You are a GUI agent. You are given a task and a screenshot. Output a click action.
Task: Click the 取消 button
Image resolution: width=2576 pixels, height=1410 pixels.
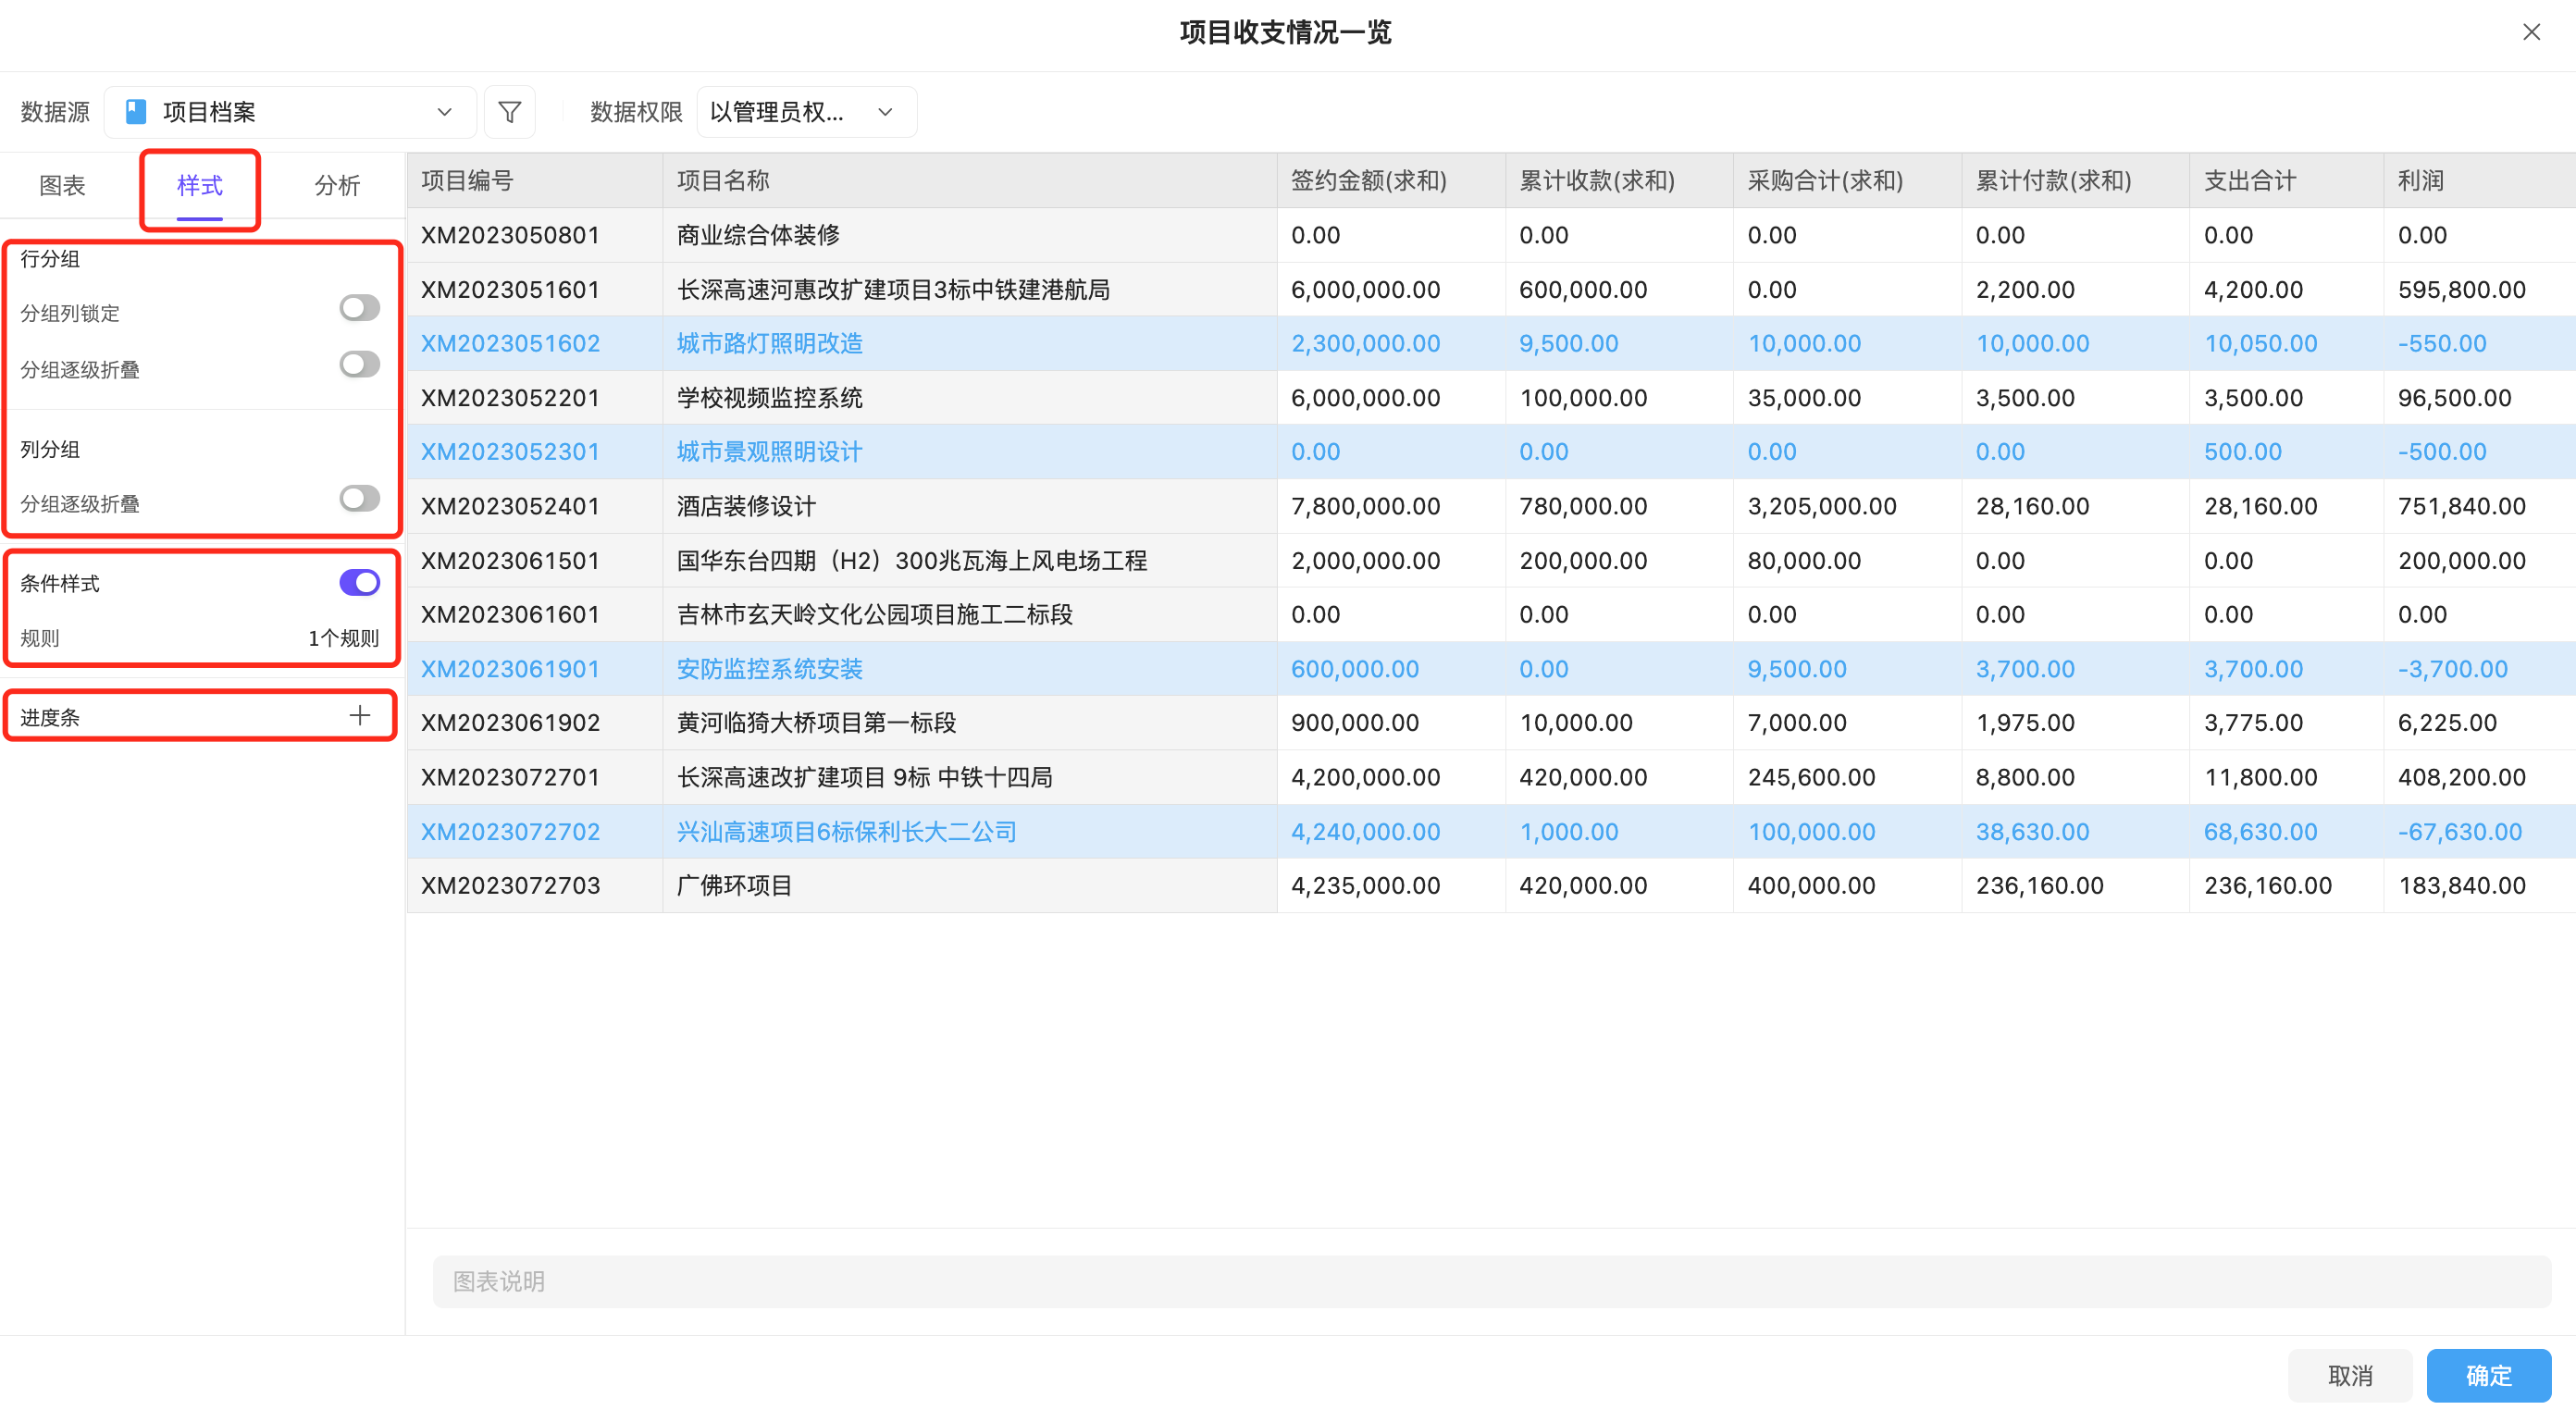point(2350,1375)
